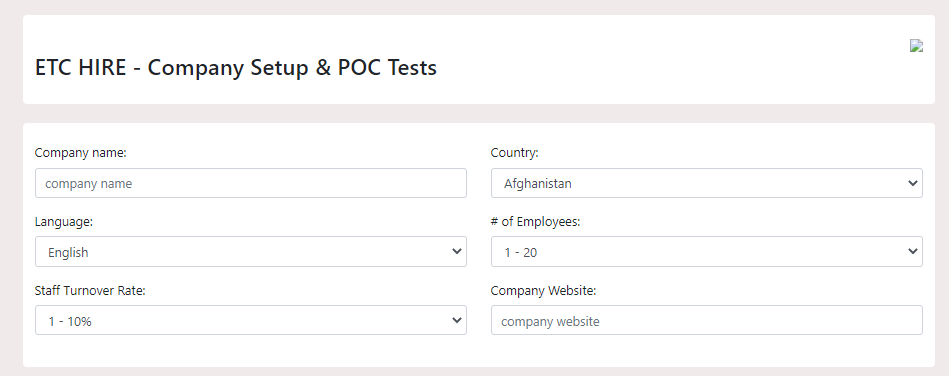Click the broken image icon in header
This screenshot has height=376, width=949.
pyautogui.click(x=916, y=46)
